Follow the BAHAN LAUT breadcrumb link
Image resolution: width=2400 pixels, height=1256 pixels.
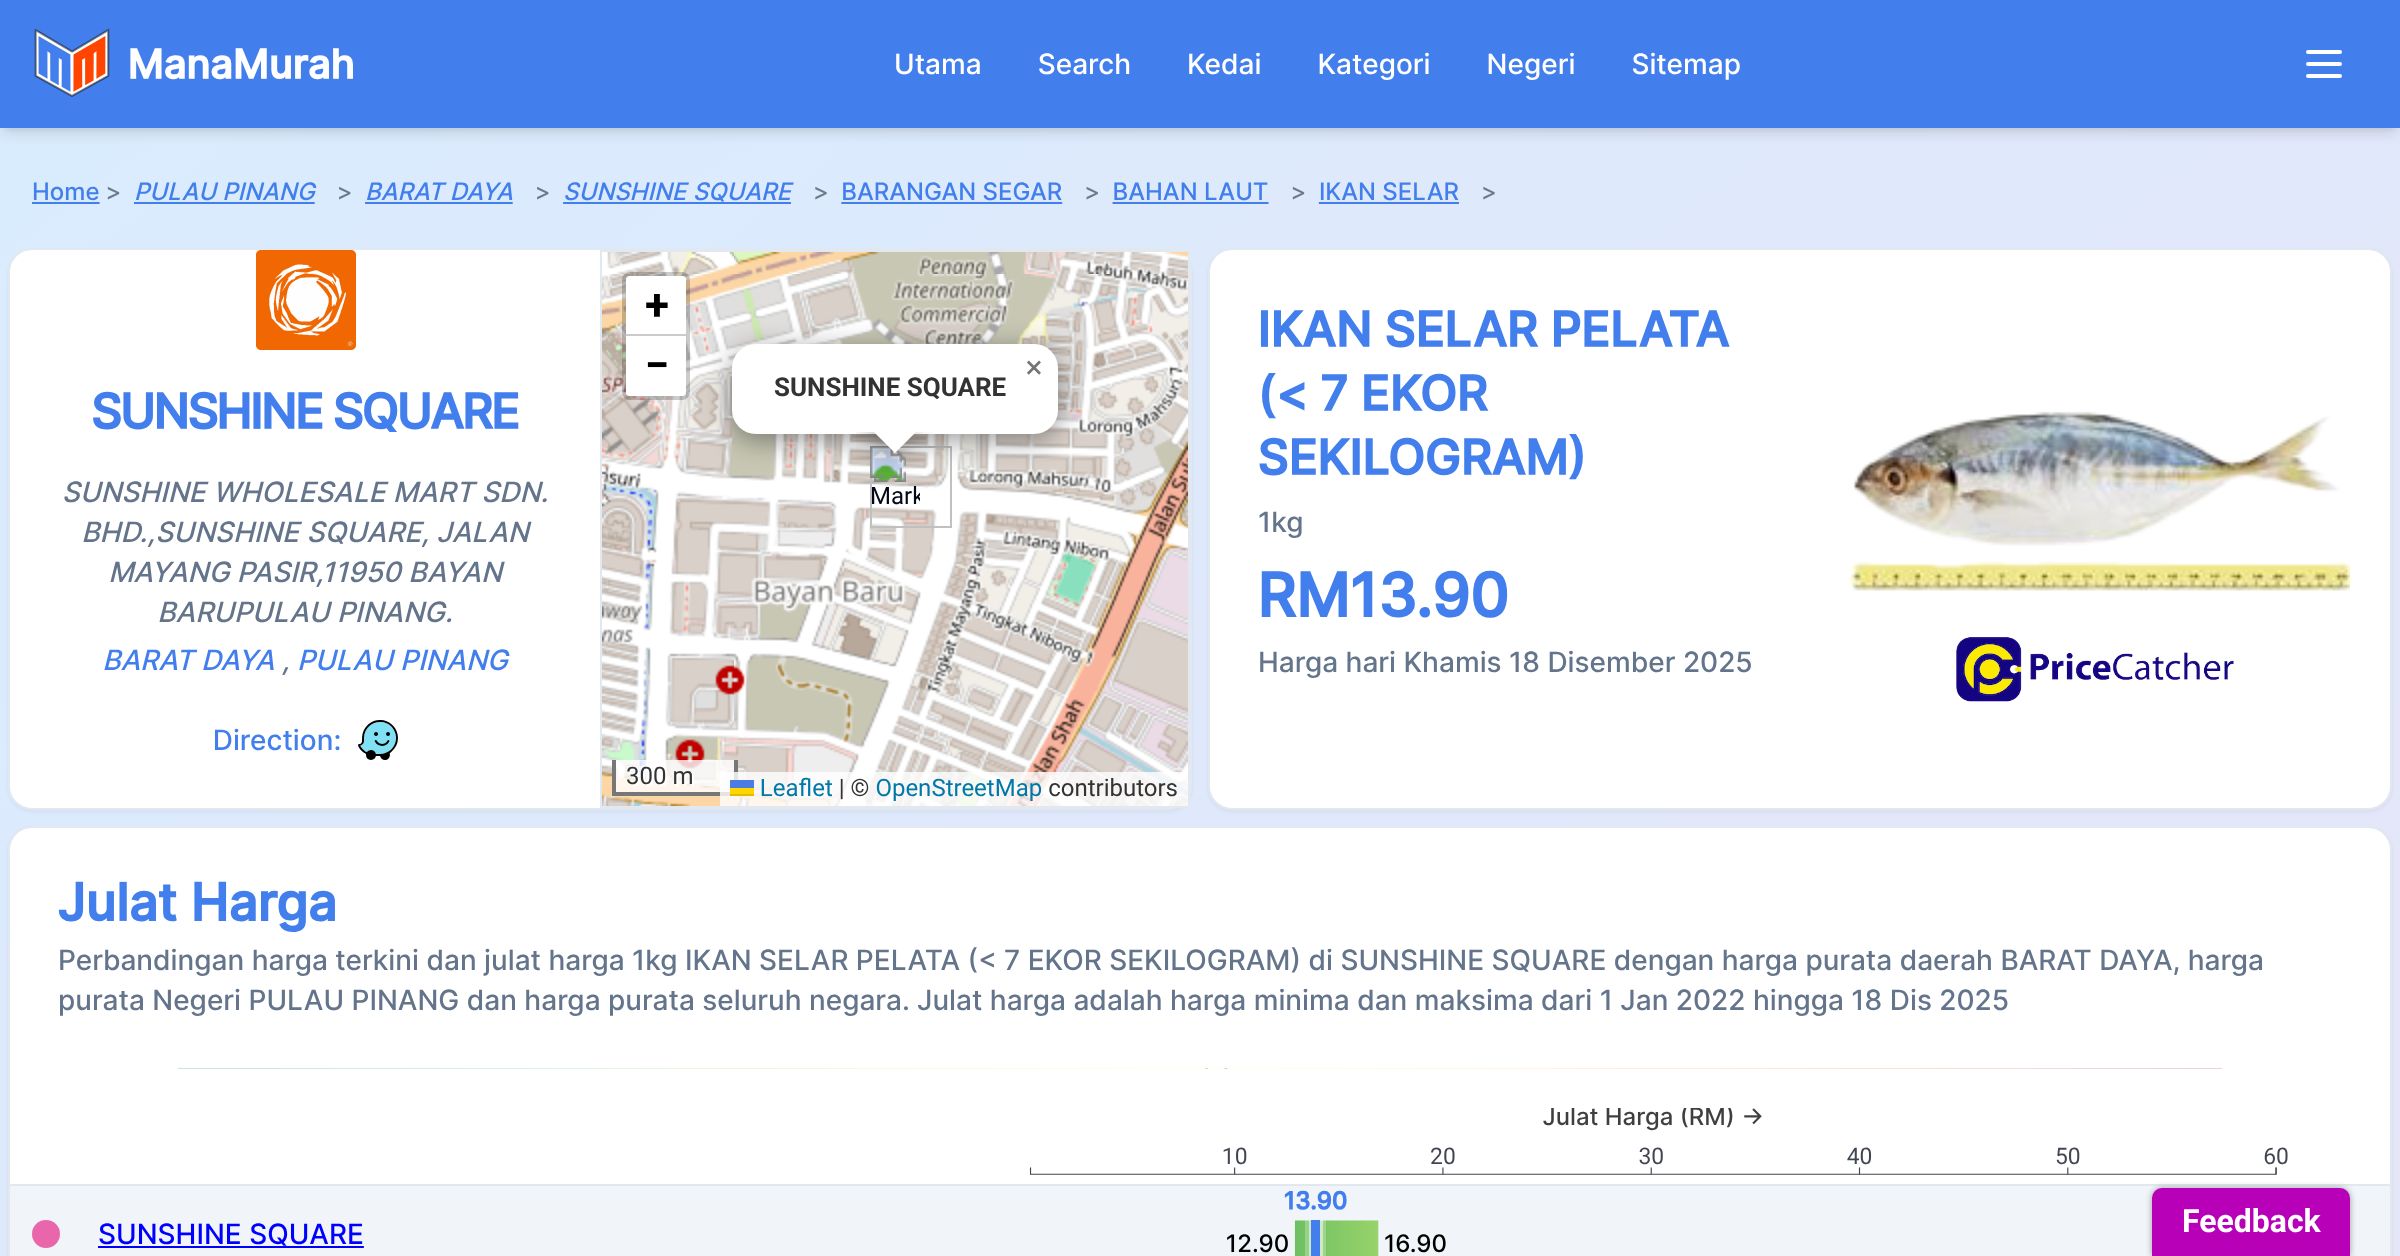pos(1189,191)
